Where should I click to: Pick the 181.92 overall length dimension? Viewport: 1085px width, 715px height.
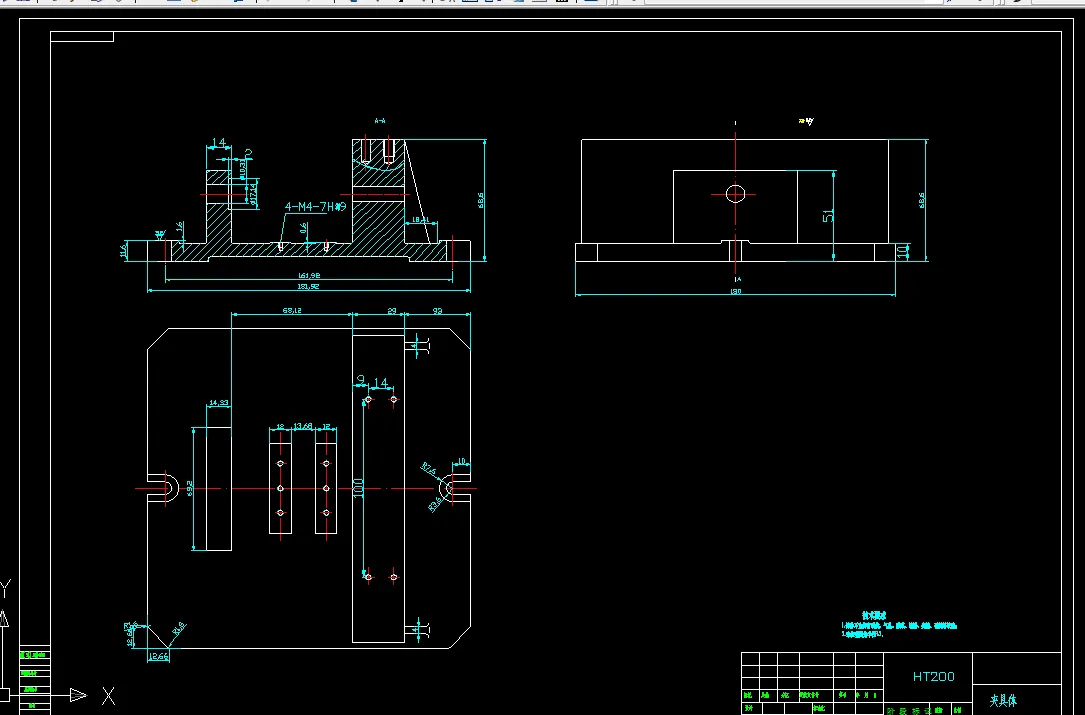click(309, 286)
